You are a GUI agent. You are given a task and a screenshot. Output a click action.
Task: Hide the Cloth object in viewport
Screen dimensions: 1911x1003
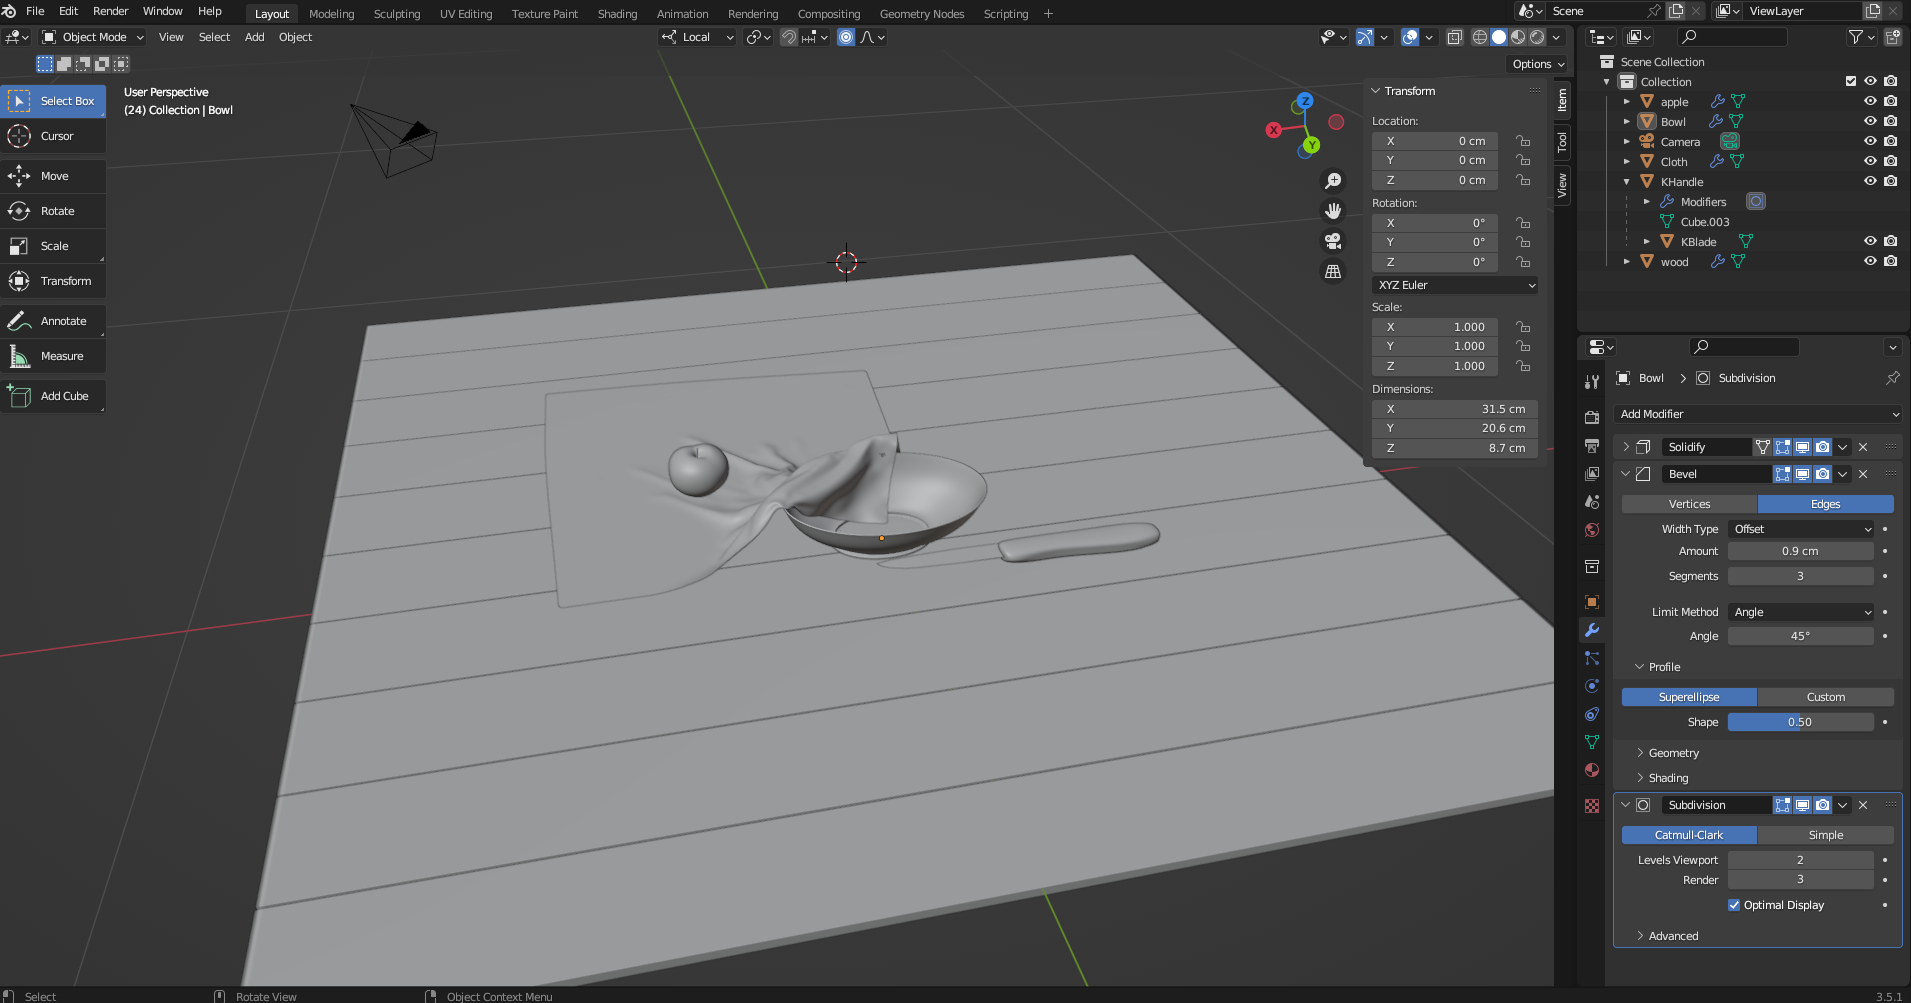coord(1870,161)
